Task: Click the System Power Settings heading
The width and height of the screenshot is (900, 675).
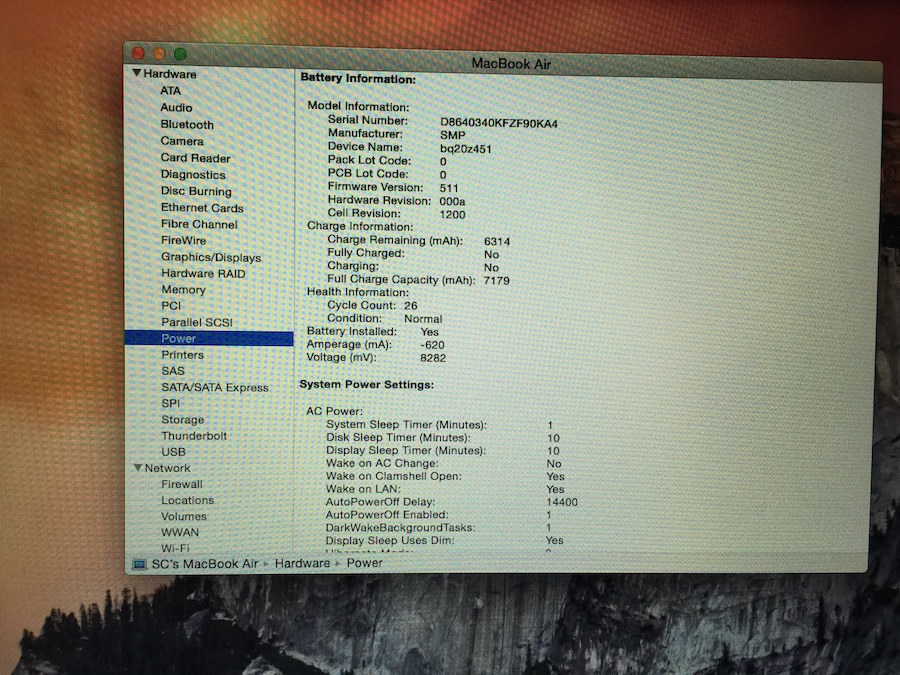Action: pyautogui.click(x=367, y=385)
